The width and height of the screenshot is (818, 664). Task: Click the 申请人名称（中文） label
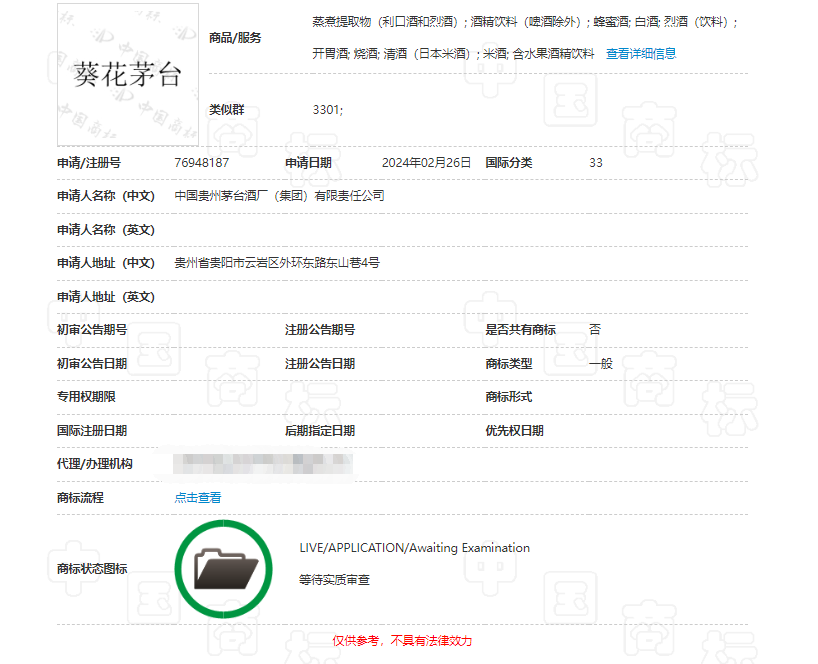pos(106,196)
